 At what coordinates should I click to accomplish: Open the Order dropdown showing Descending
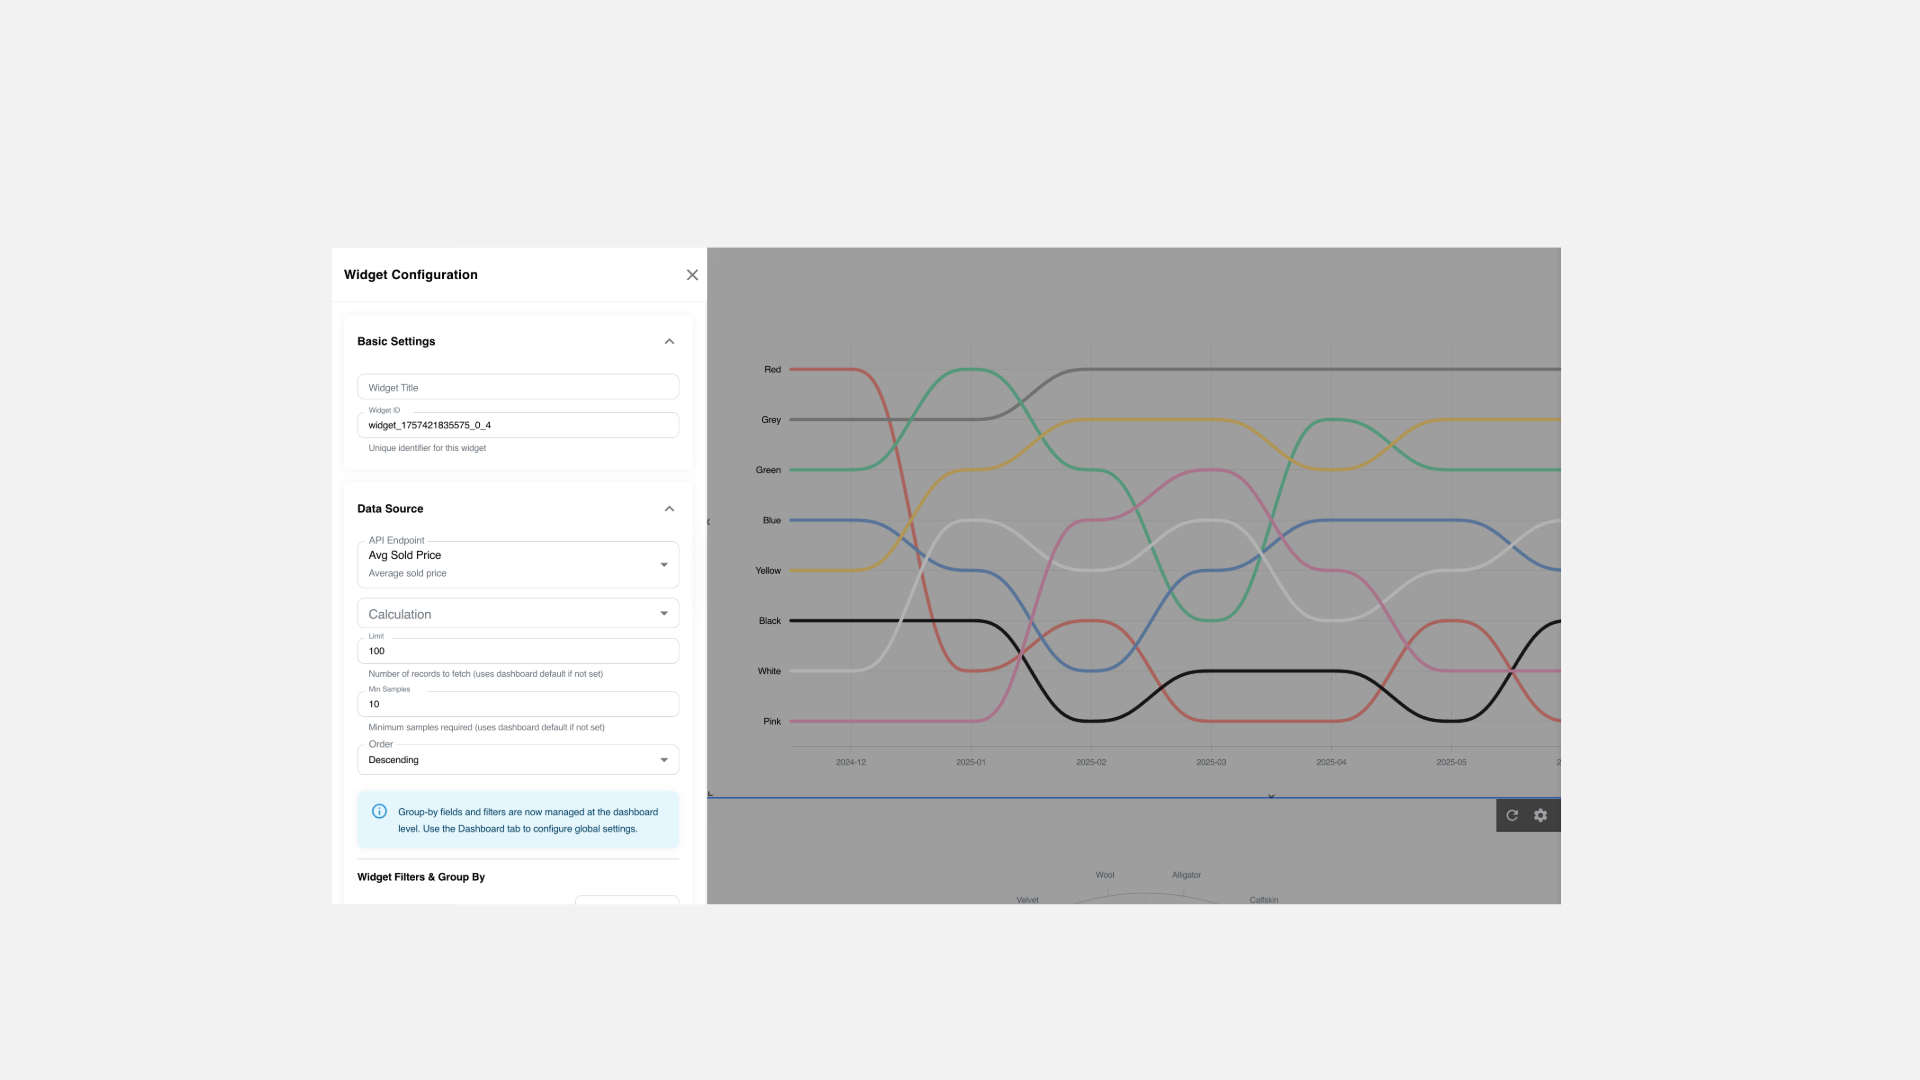coord(518,760)
